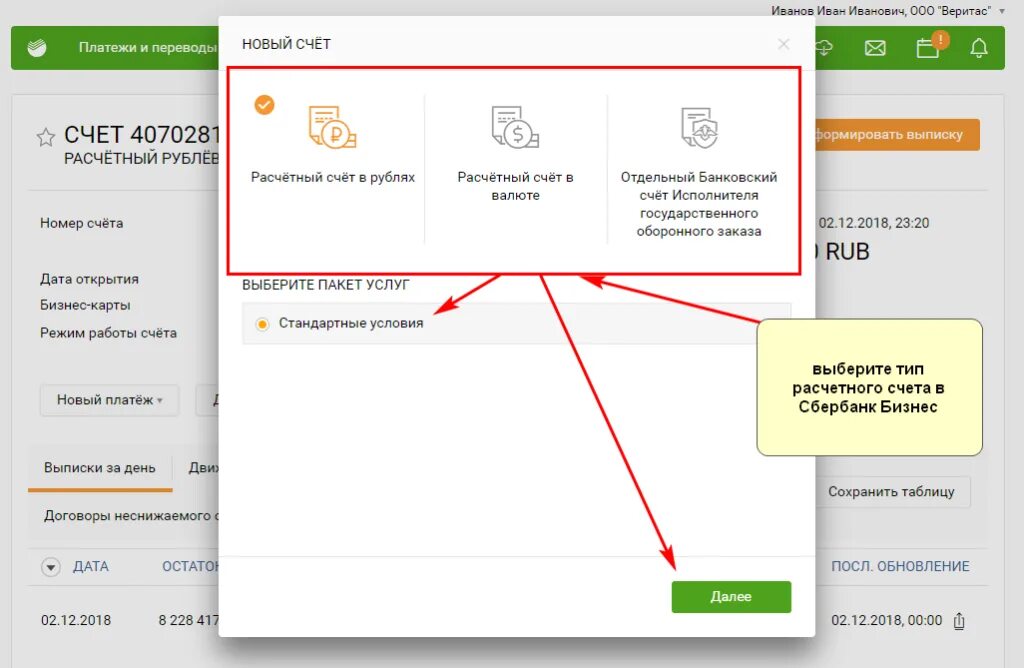1024x668 pixels.
Task: Switch to Выписки за день tab
Action: coord(100,468)
